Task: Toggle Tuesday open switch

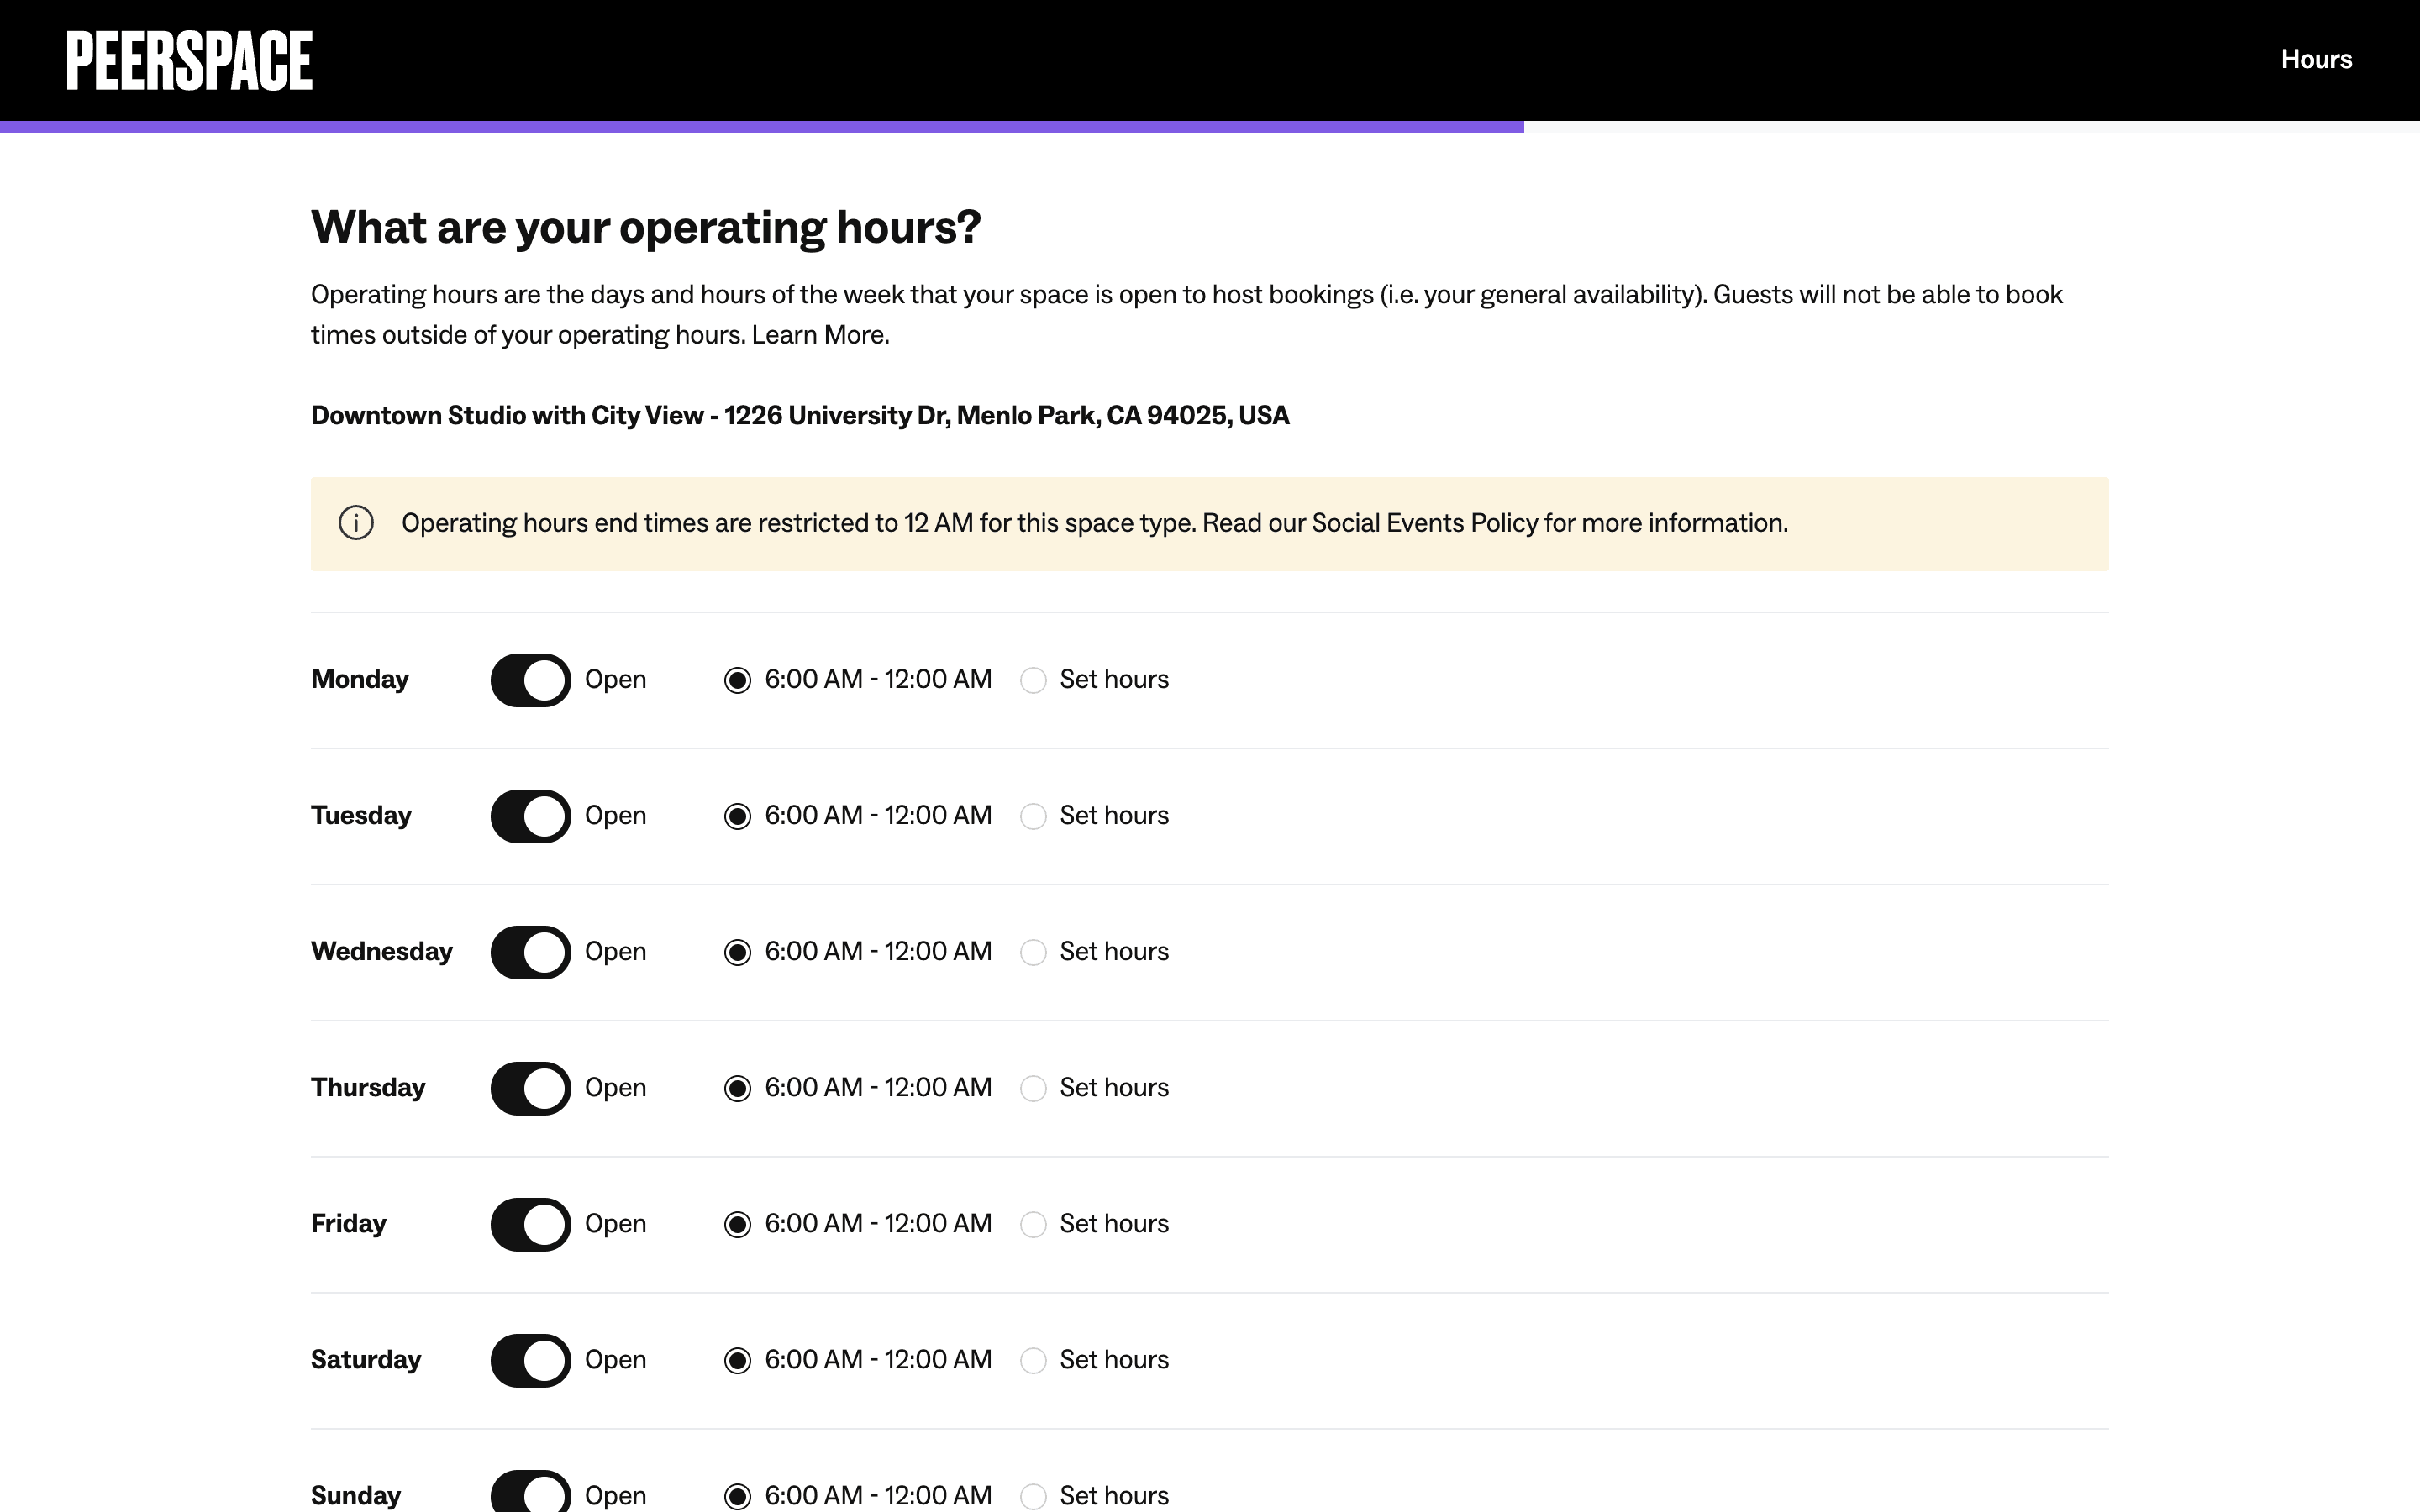Action: pos(530,816)
